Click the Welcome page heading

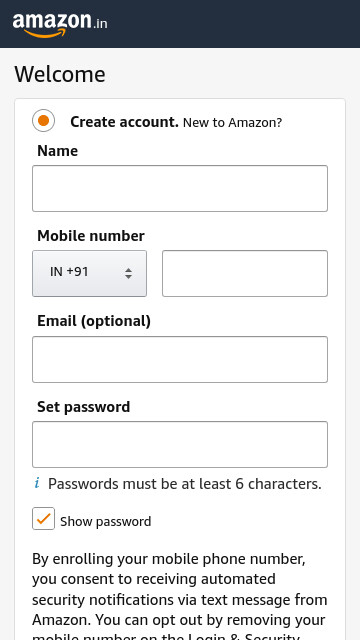[60, 74]
